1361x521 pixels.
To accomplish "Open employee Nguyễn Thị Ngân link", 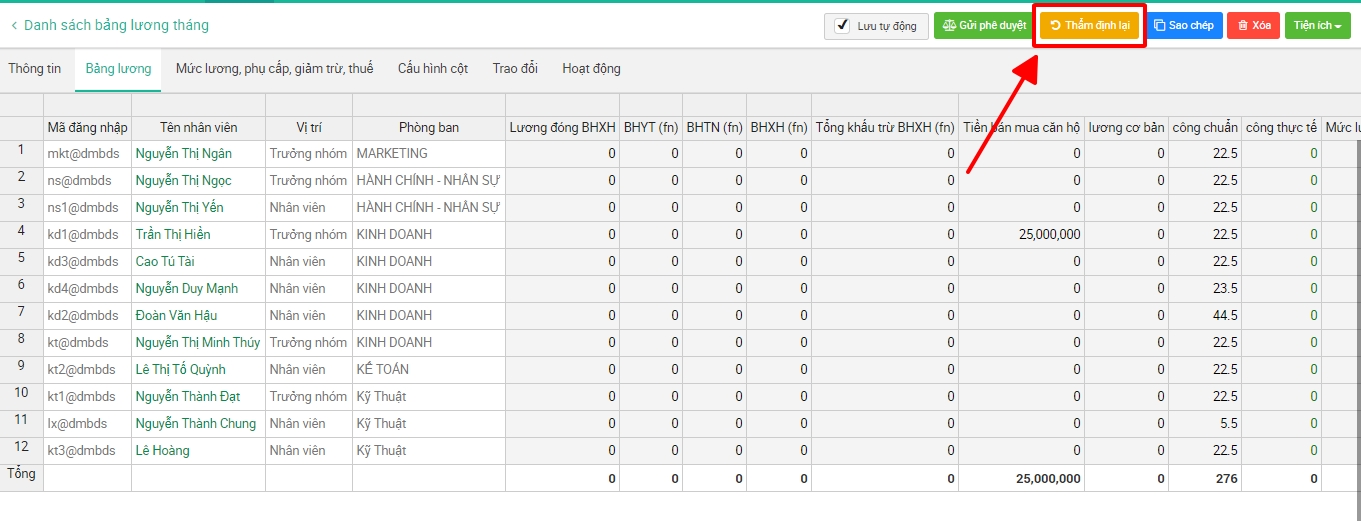I will pos(184,154).
